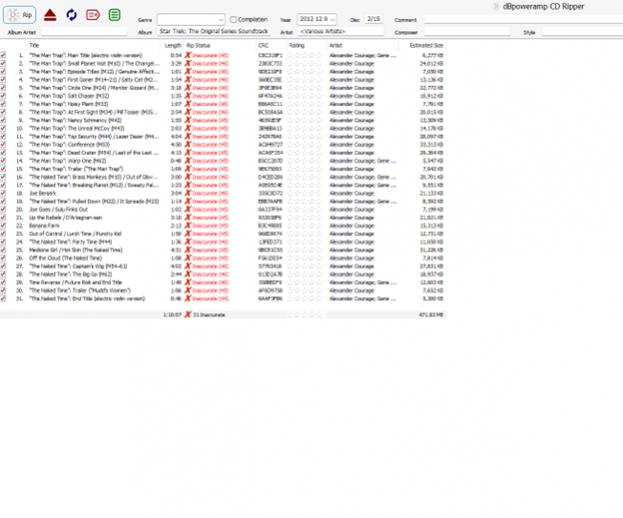623x518 pixels.
Task: Open the green options list icon
Action: point(115,15)
